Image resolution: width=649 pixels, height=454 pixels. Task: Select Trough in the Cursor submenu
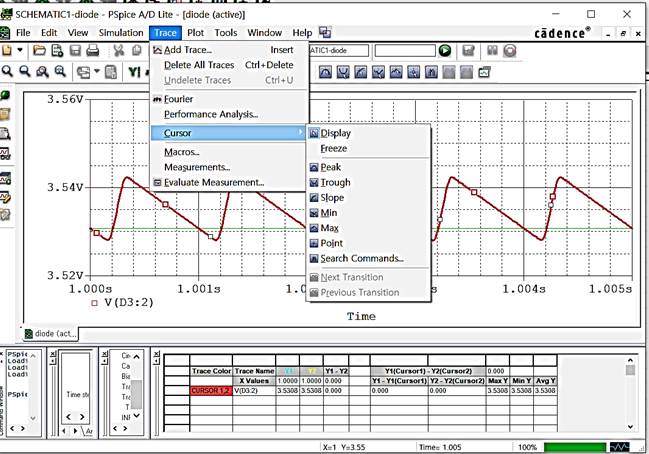[x=368, y=183]
